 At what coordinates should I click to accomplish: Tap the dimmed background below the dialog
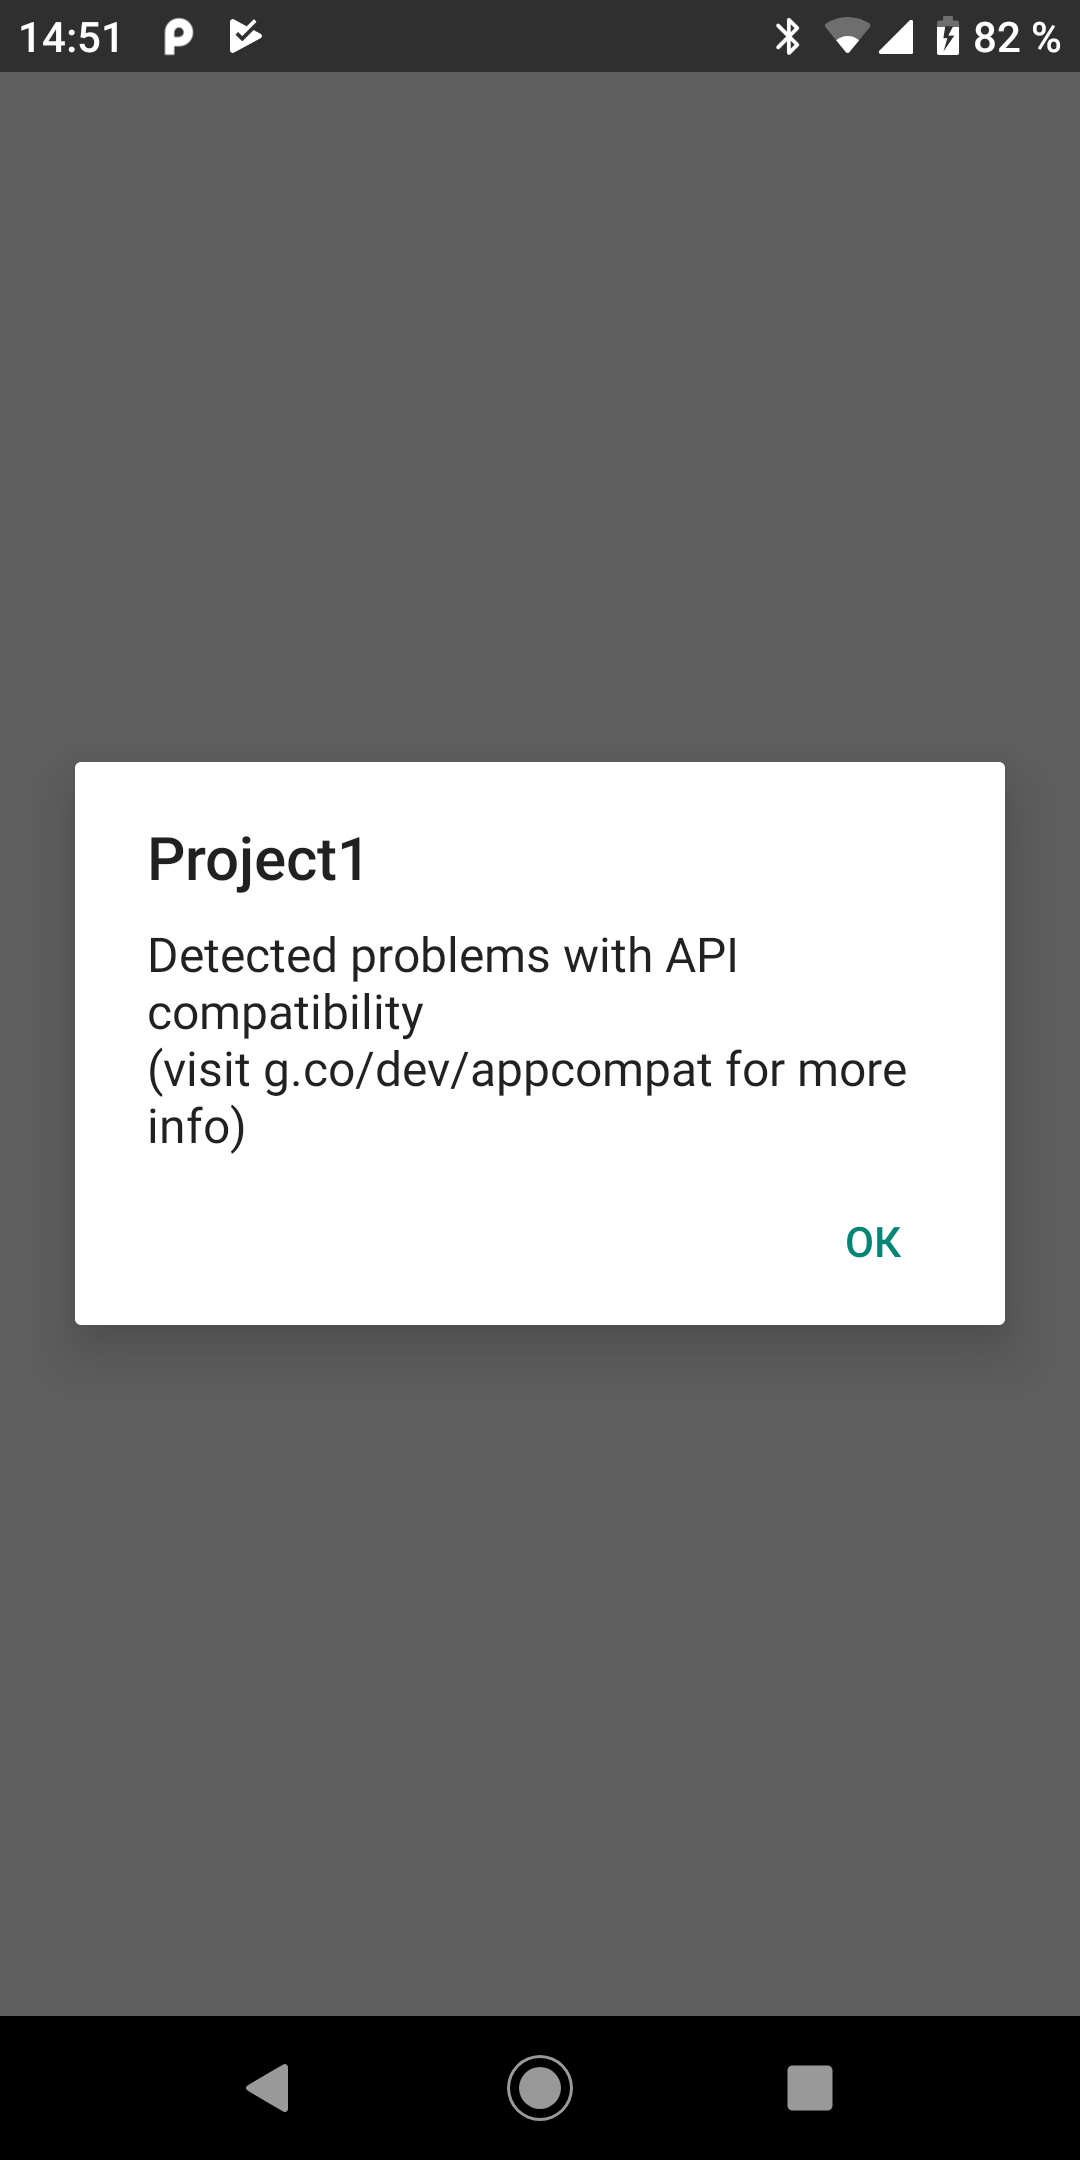[x=540, y=1670]
